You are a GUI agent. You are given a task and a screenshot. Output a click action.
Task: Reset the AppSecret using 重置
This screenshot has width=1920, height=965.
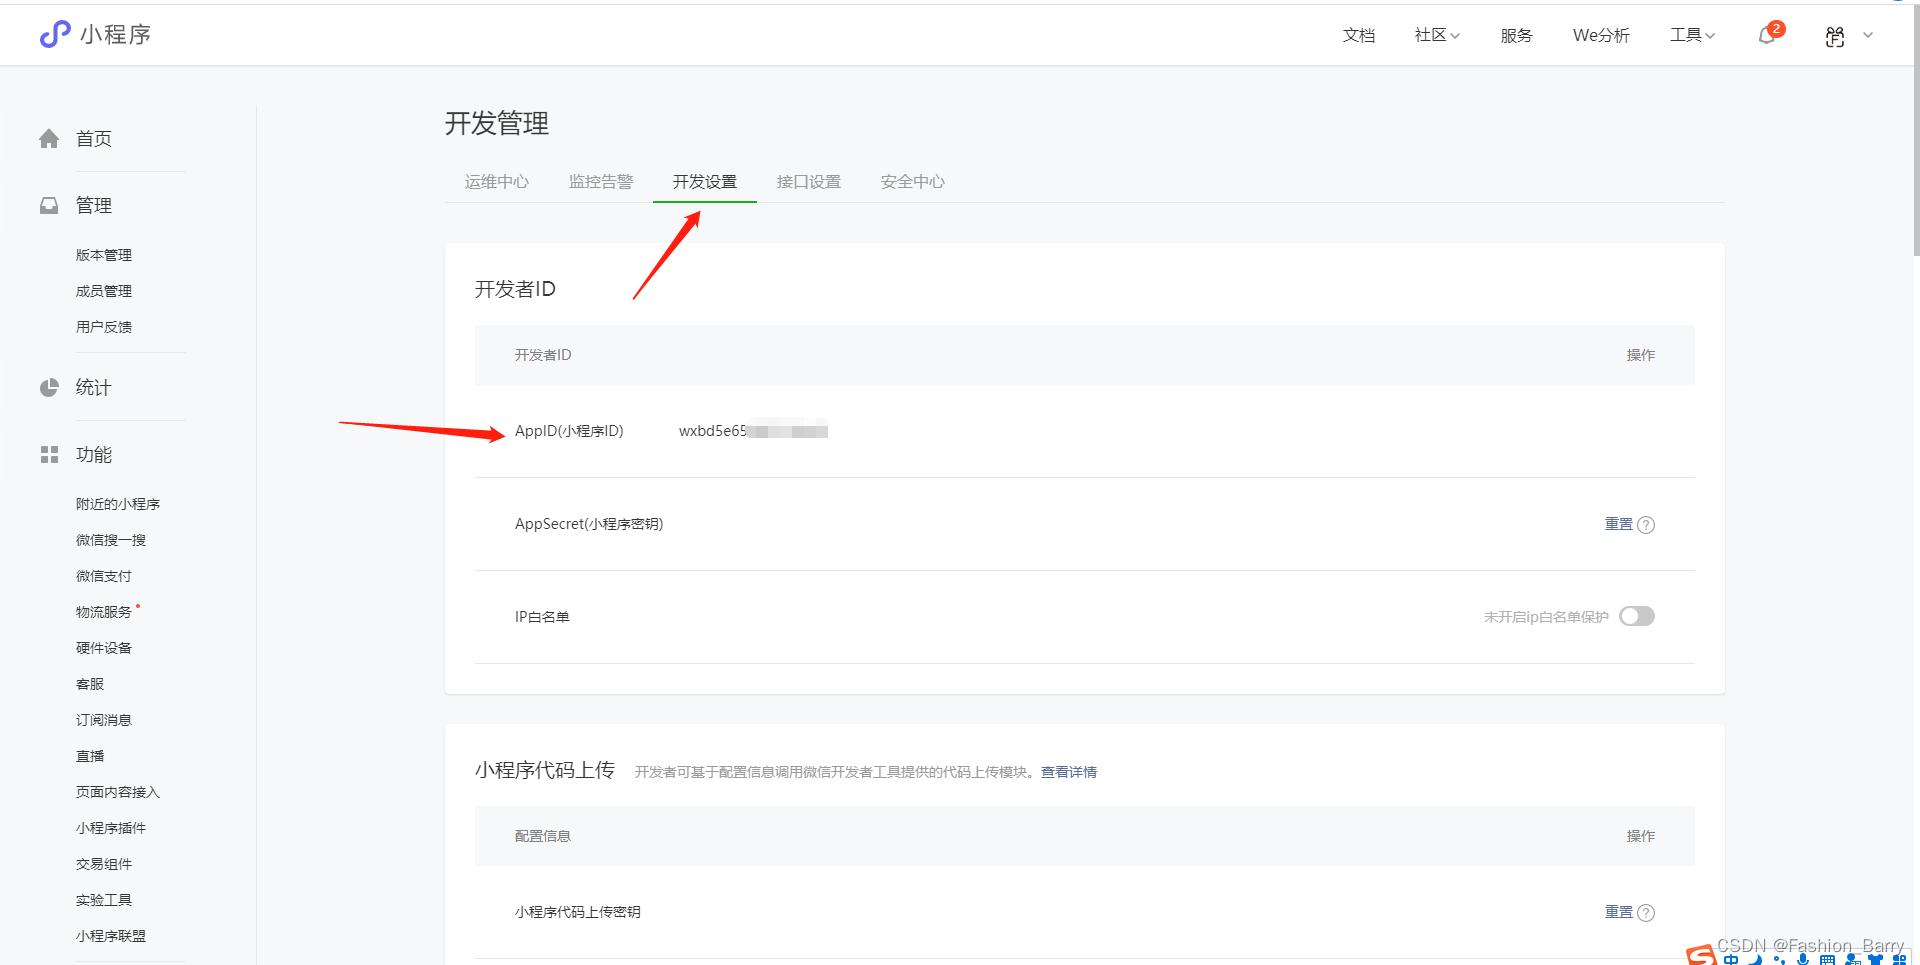pyautogui.click(x=1617, y=524)
